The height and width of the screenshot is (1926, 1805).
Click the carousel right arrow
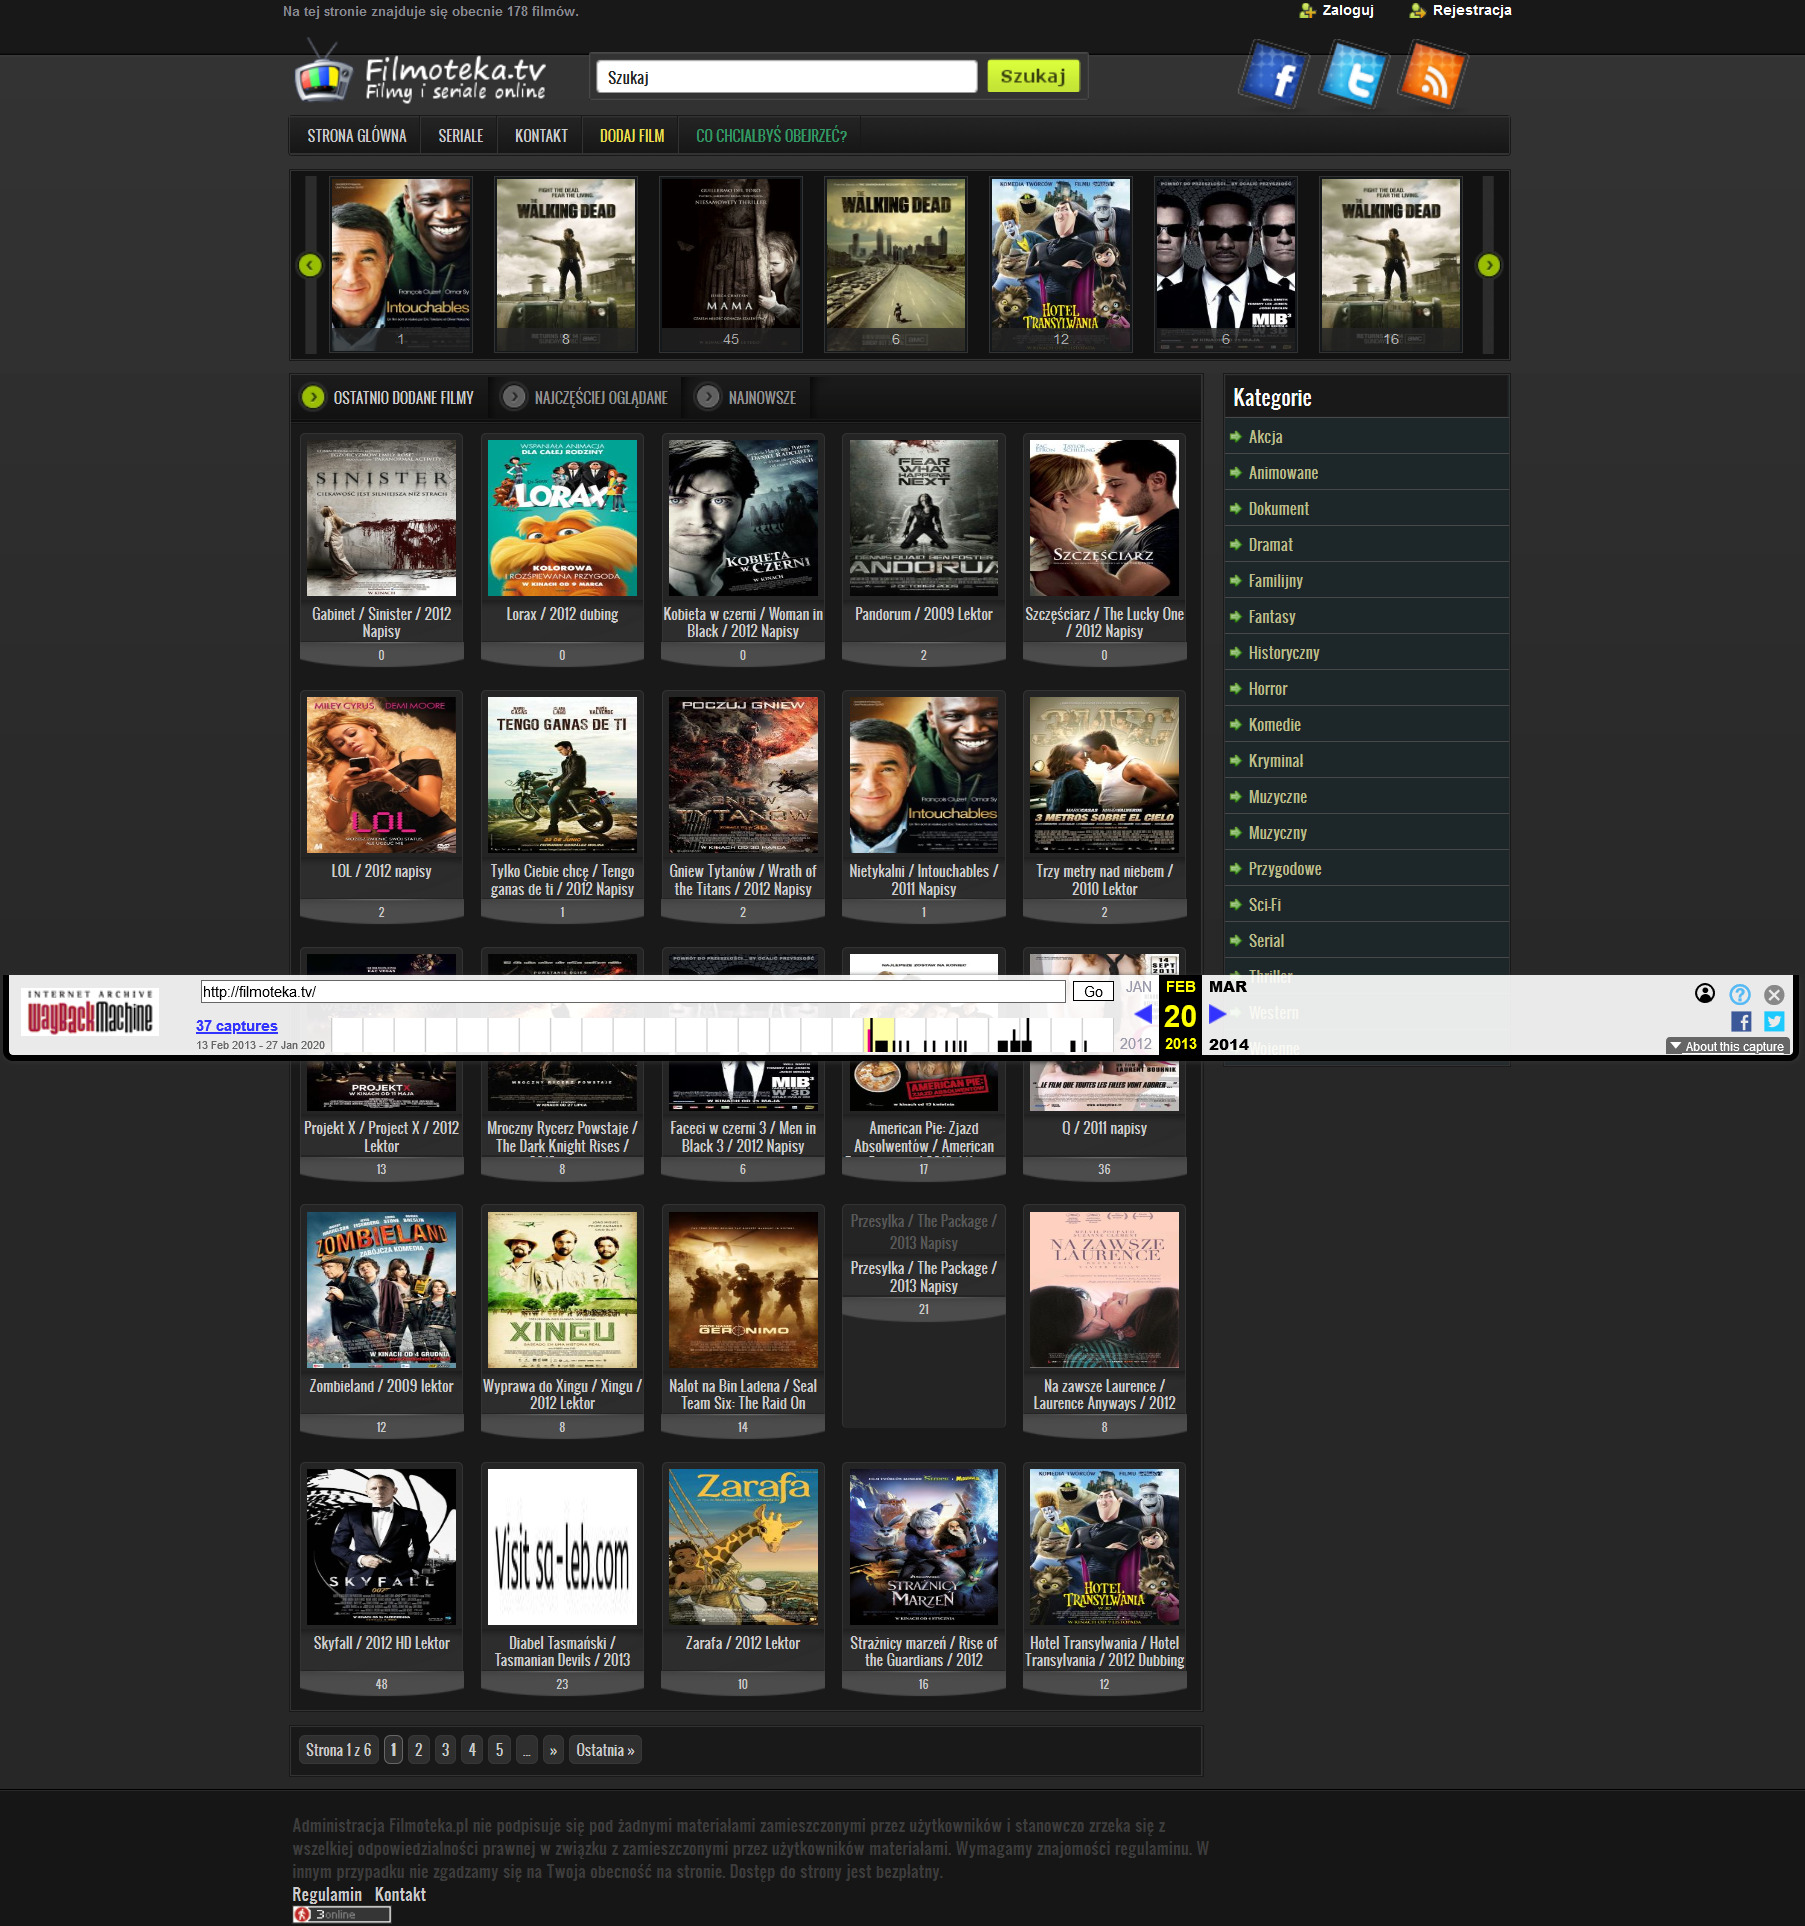[1489, 265]
